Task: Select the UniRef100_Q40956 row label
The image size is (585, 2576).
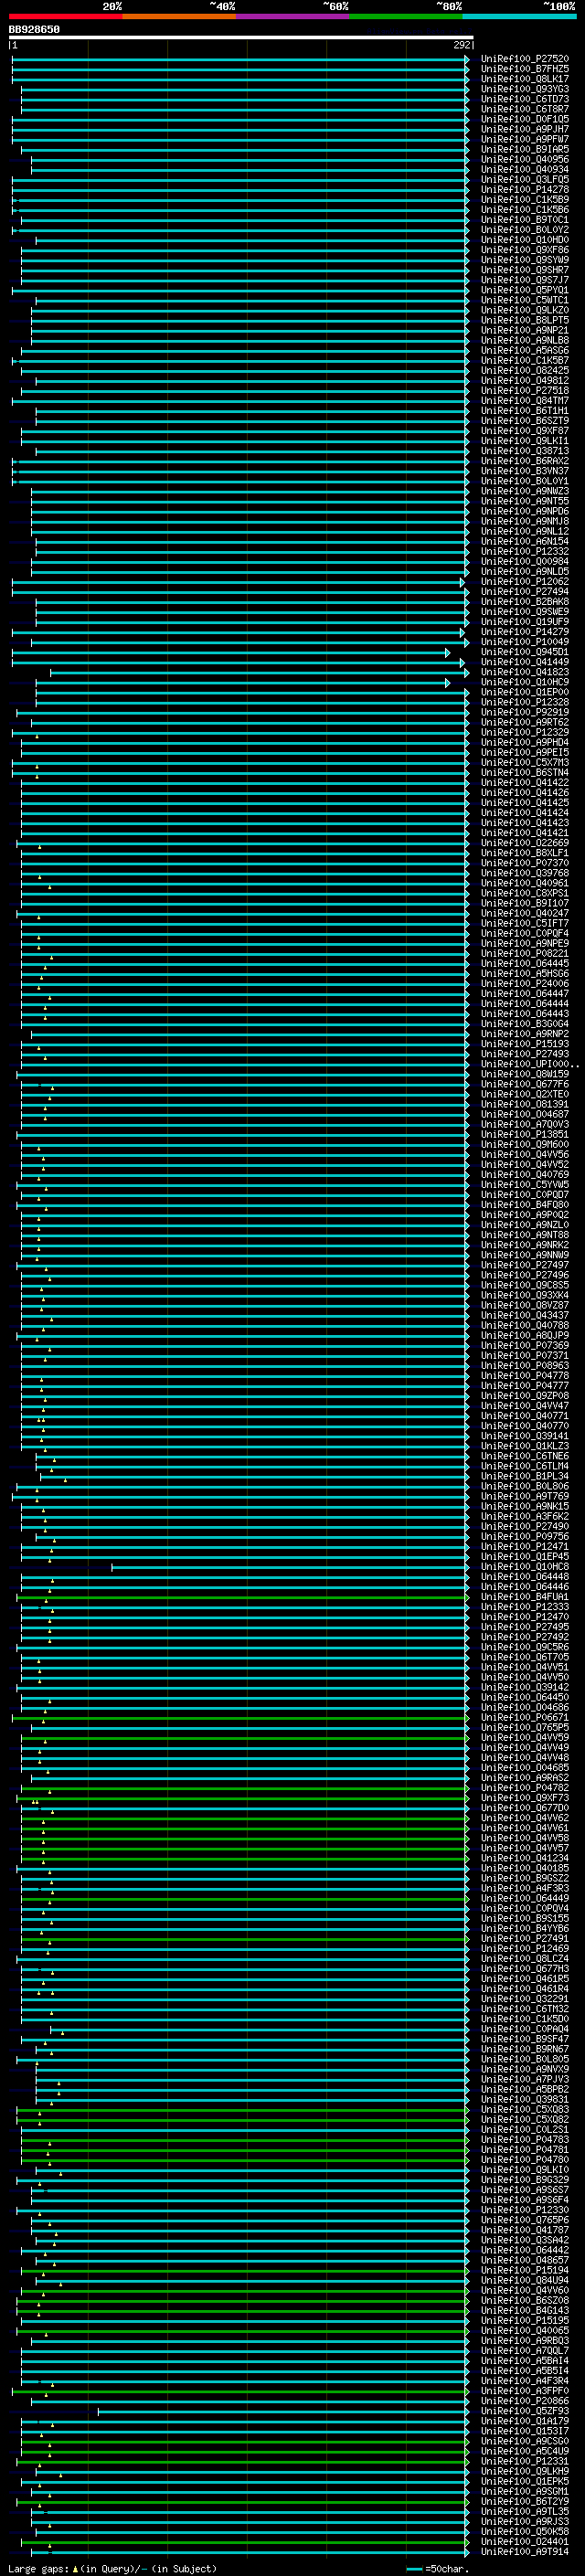Action: tap(525, 159)
